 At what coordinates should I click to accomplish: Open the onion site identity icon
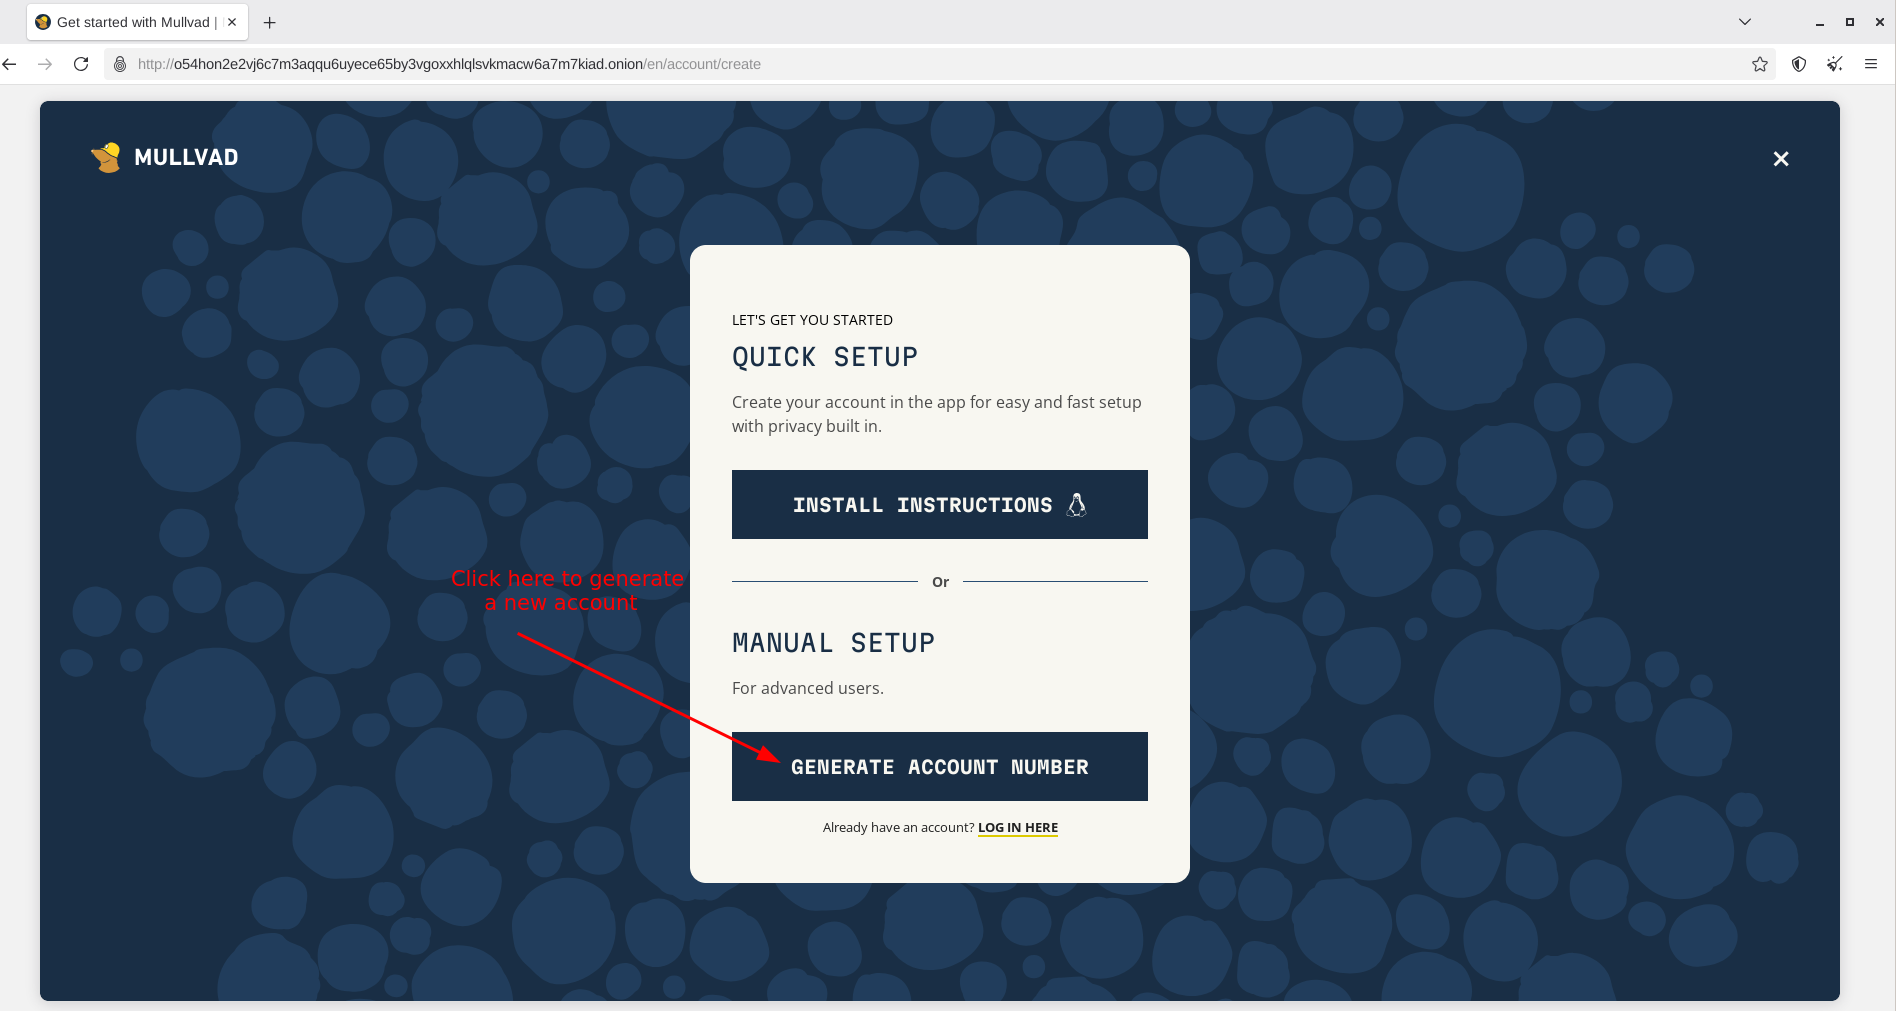(120, 64)
